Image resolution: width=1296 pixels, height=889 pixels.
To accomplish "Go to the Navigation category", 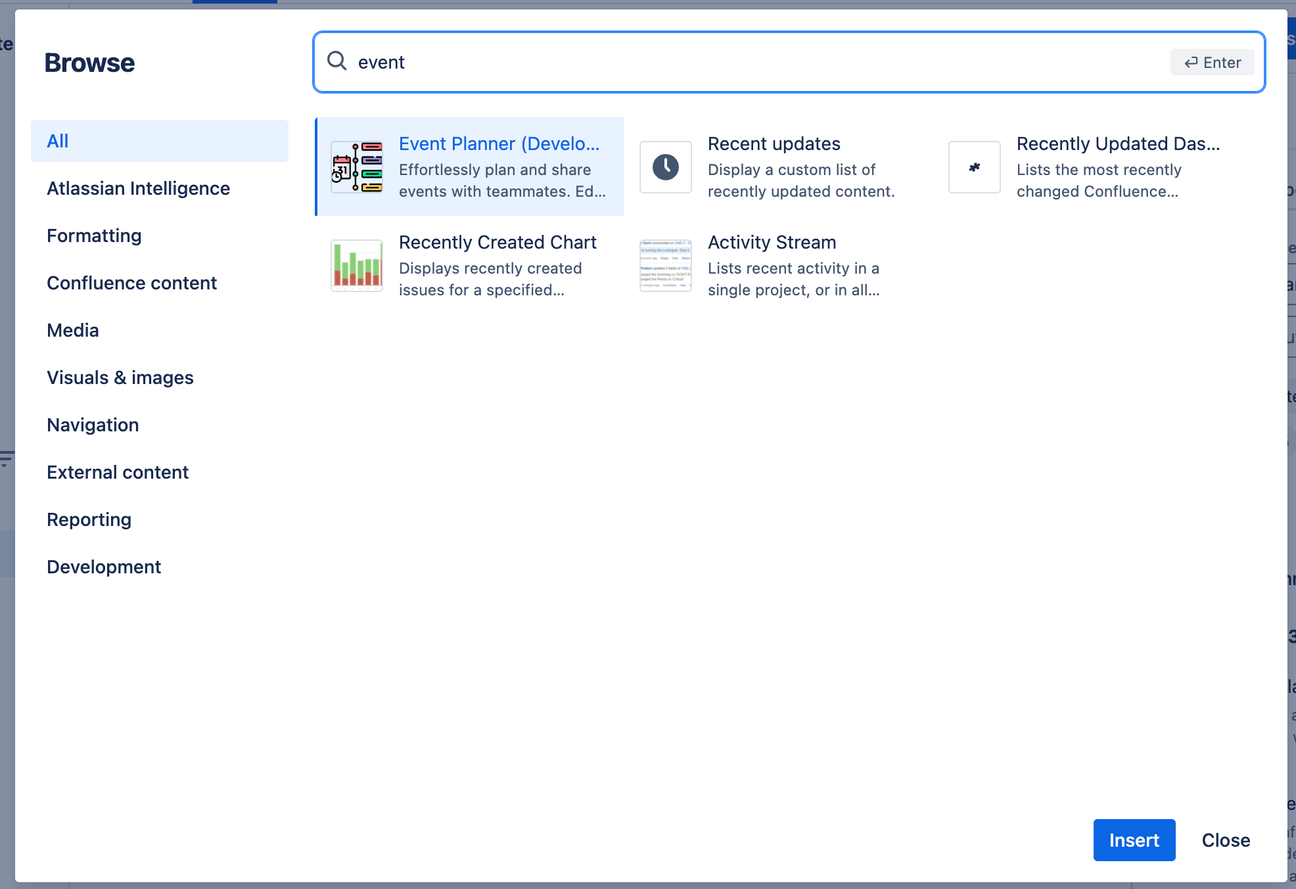I will pos(93,425).
